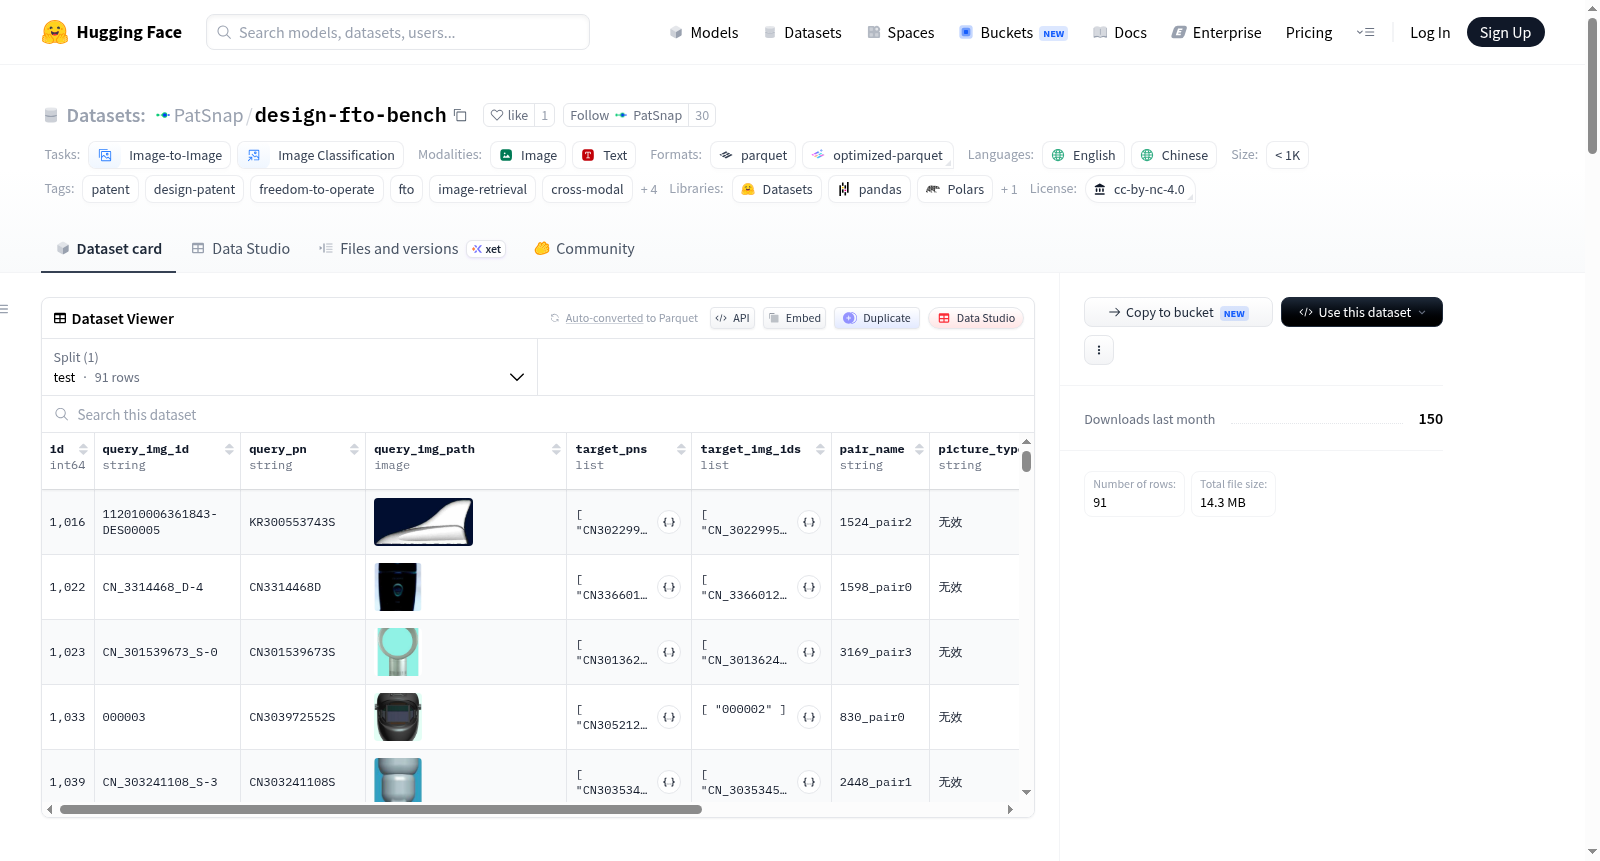Sort by query_img_id column
1600x861 pixels.
[x=229, y=449]
